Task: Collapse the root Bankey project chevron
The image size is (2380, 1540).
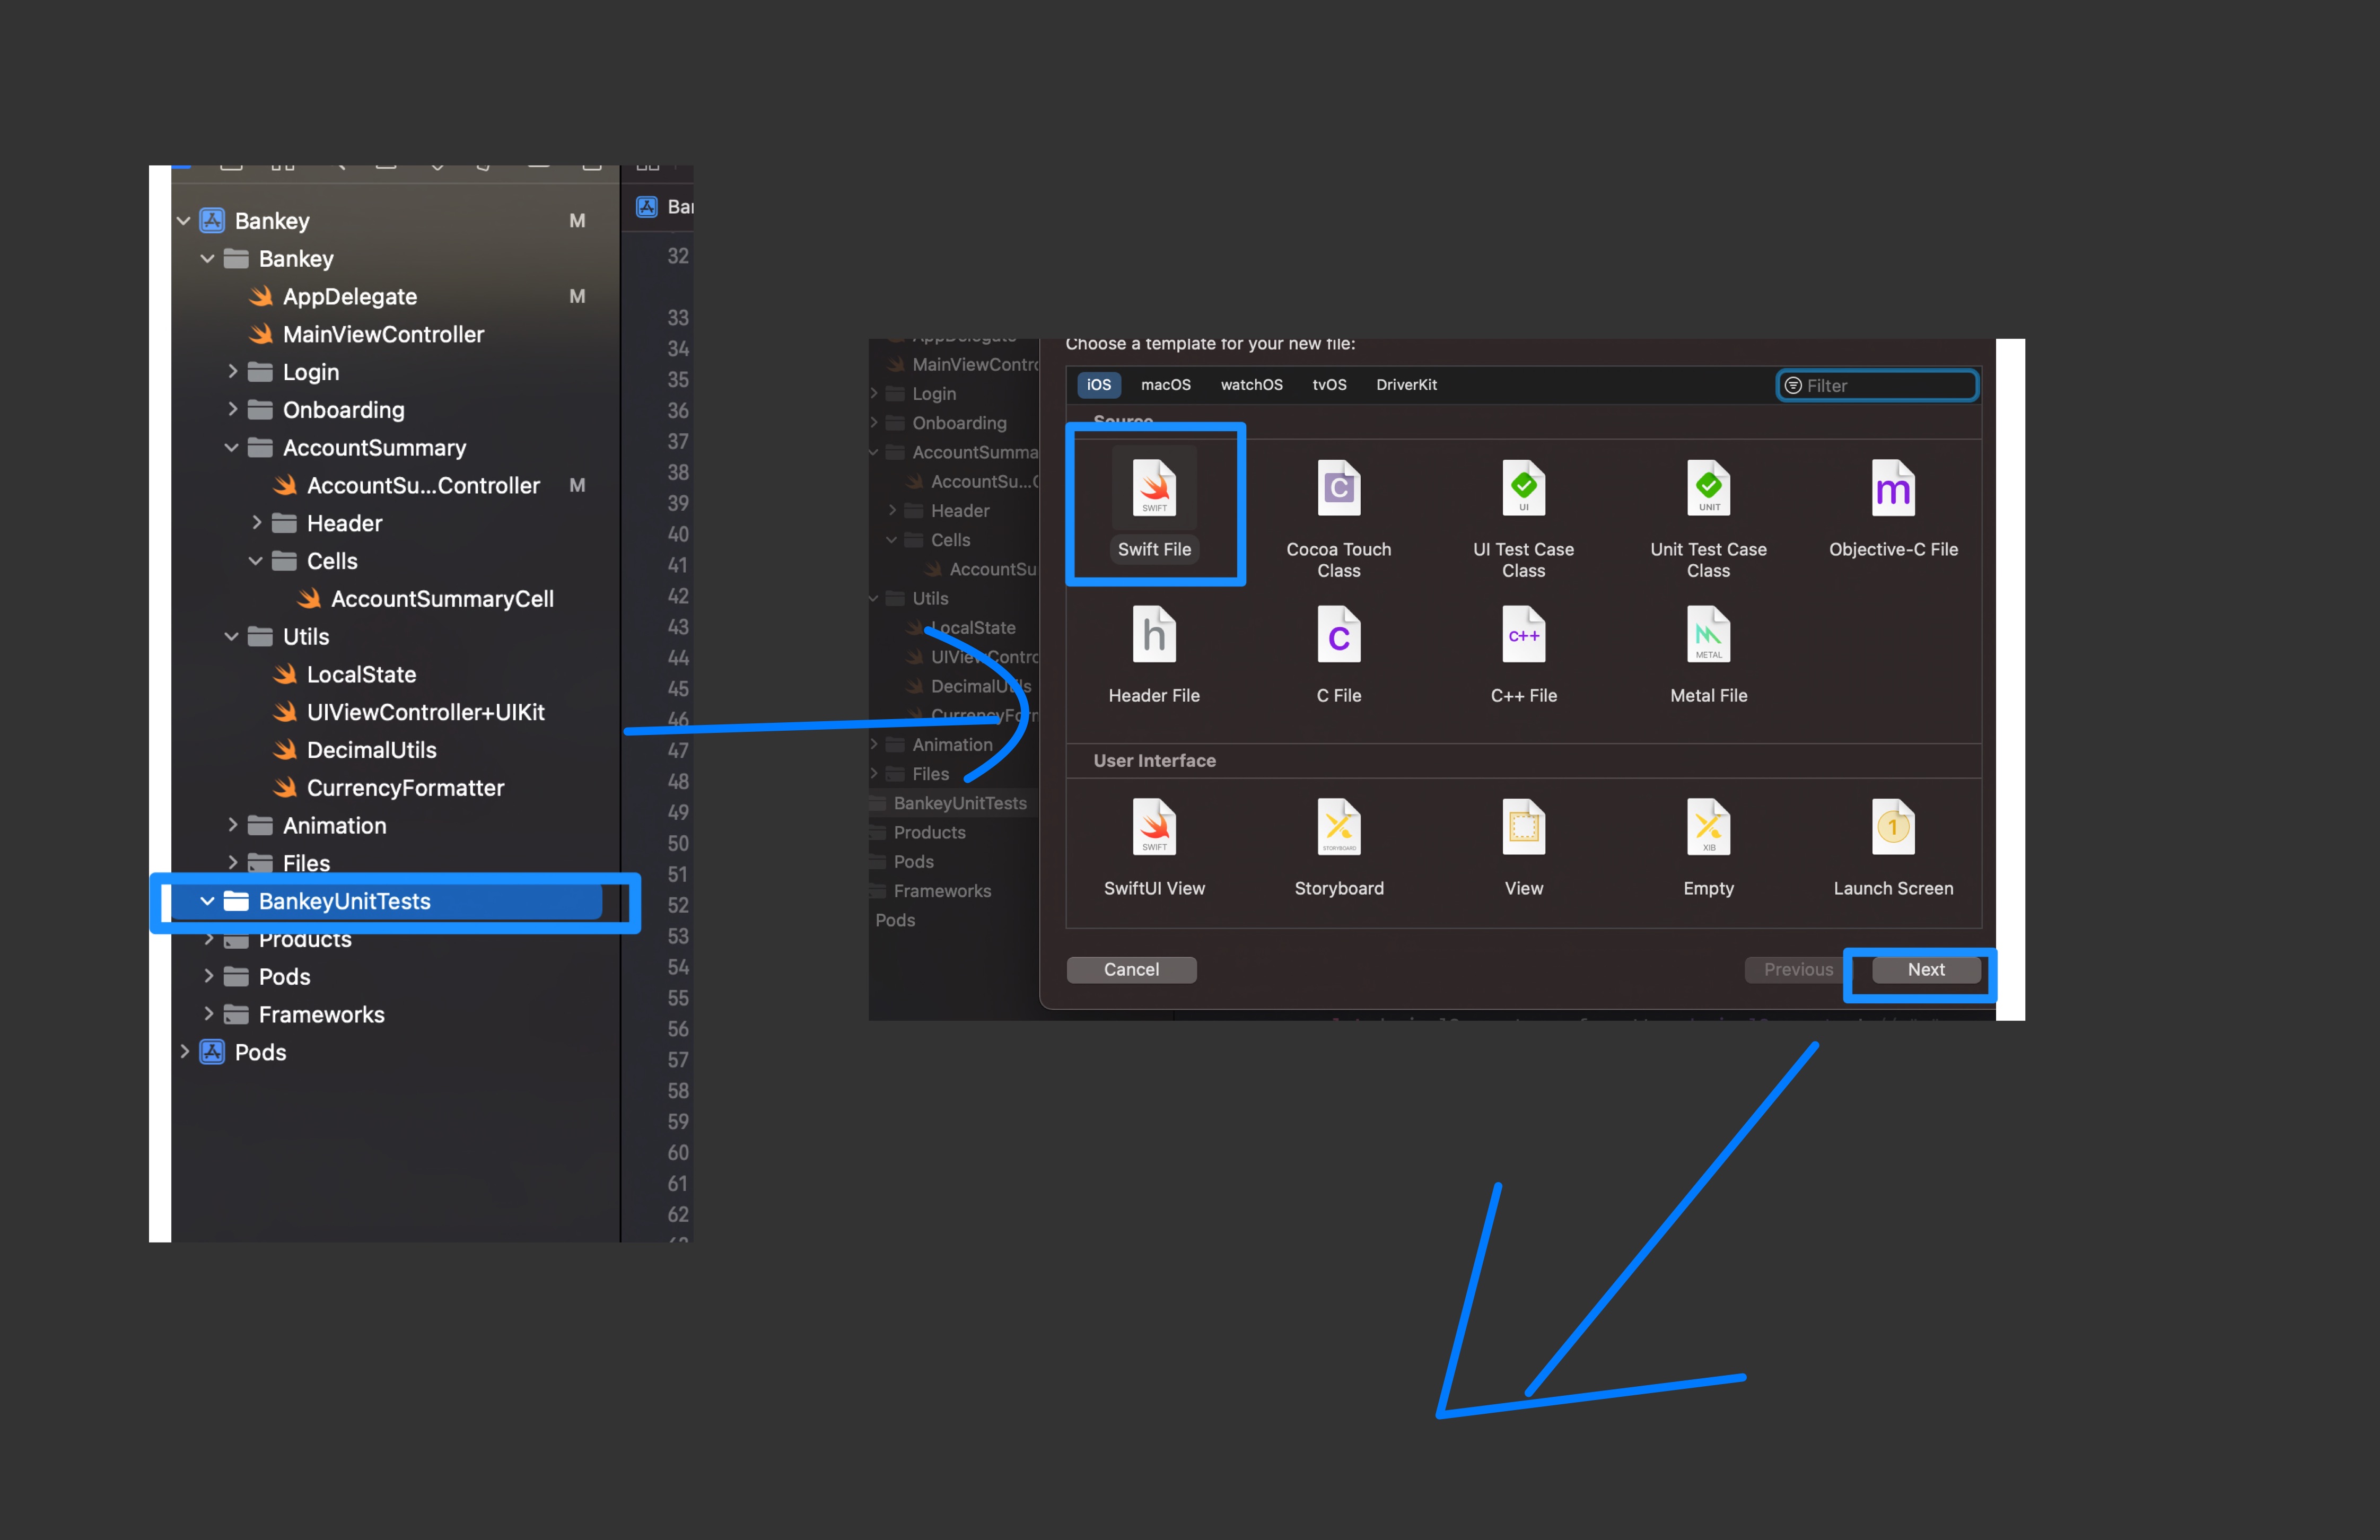Action: (184, 220)
